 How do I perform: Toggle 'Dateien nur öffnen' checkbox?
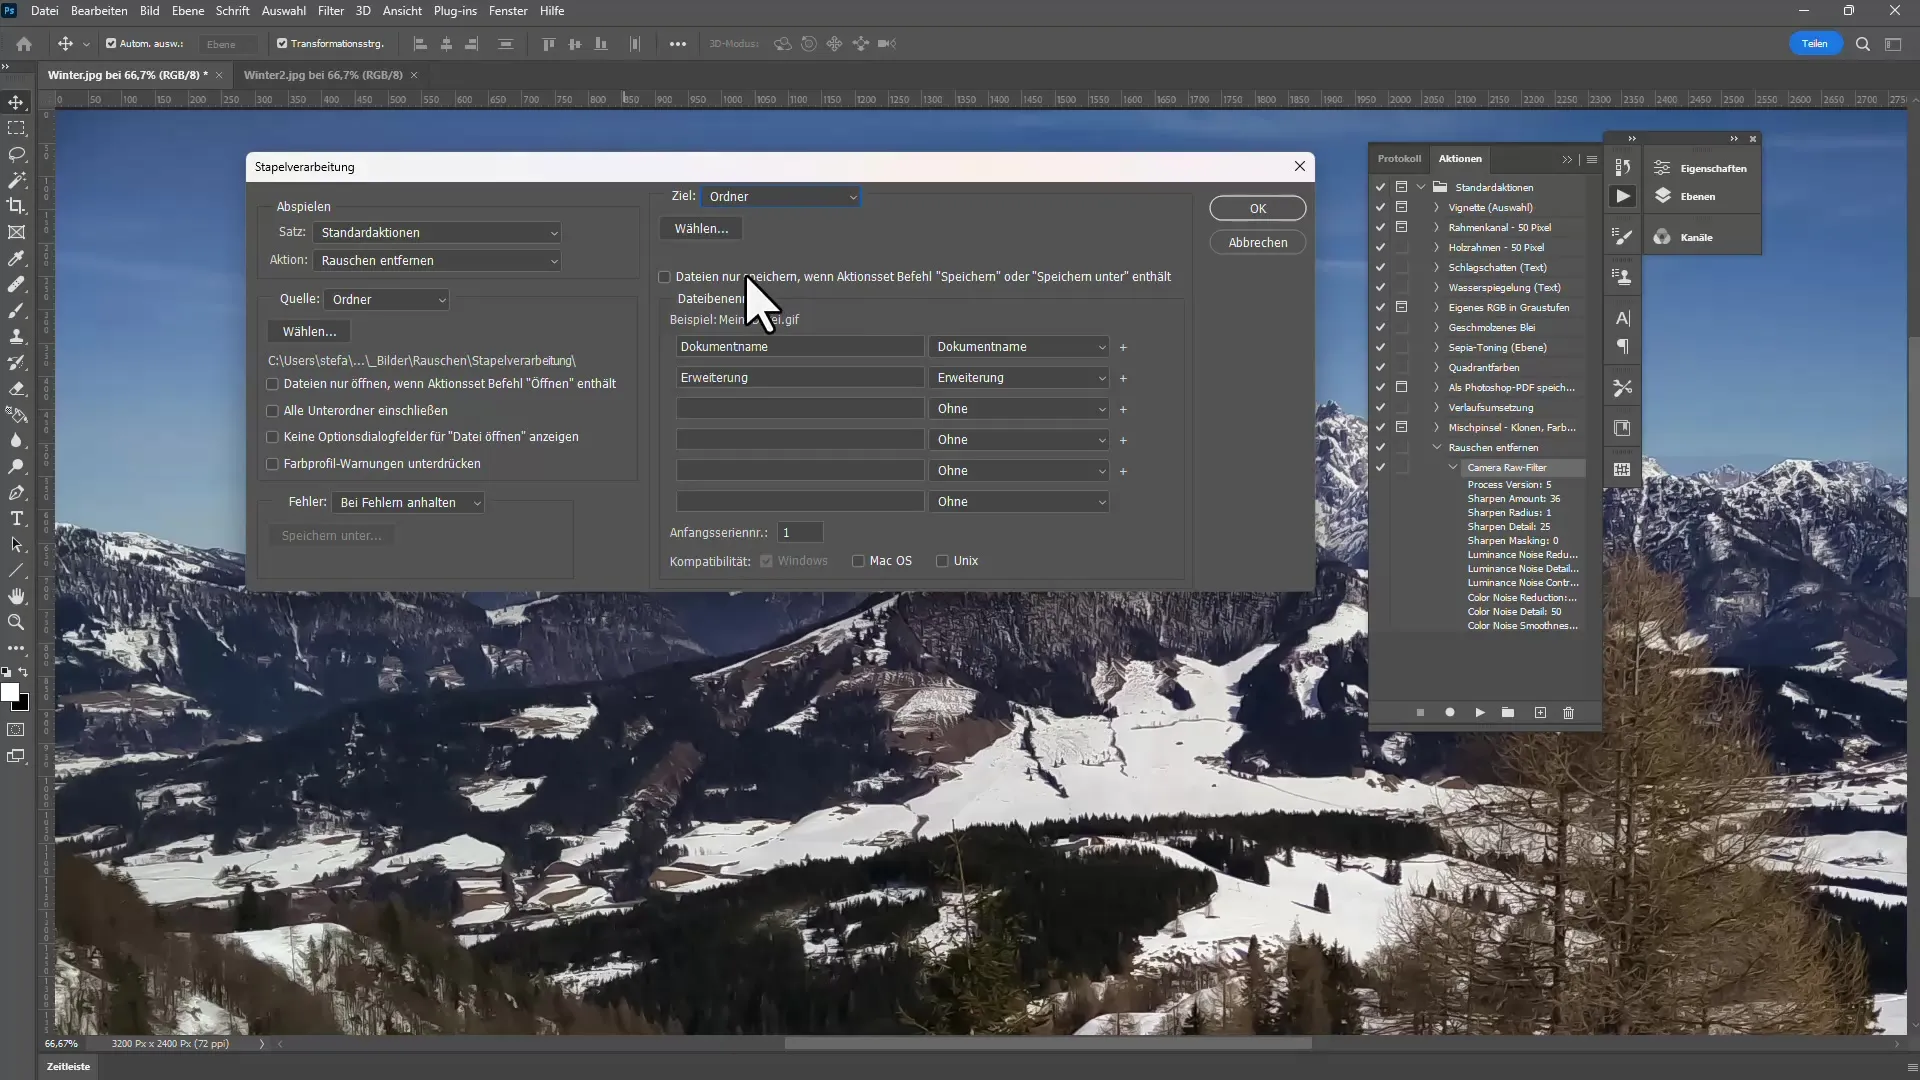tap(272, 382)
